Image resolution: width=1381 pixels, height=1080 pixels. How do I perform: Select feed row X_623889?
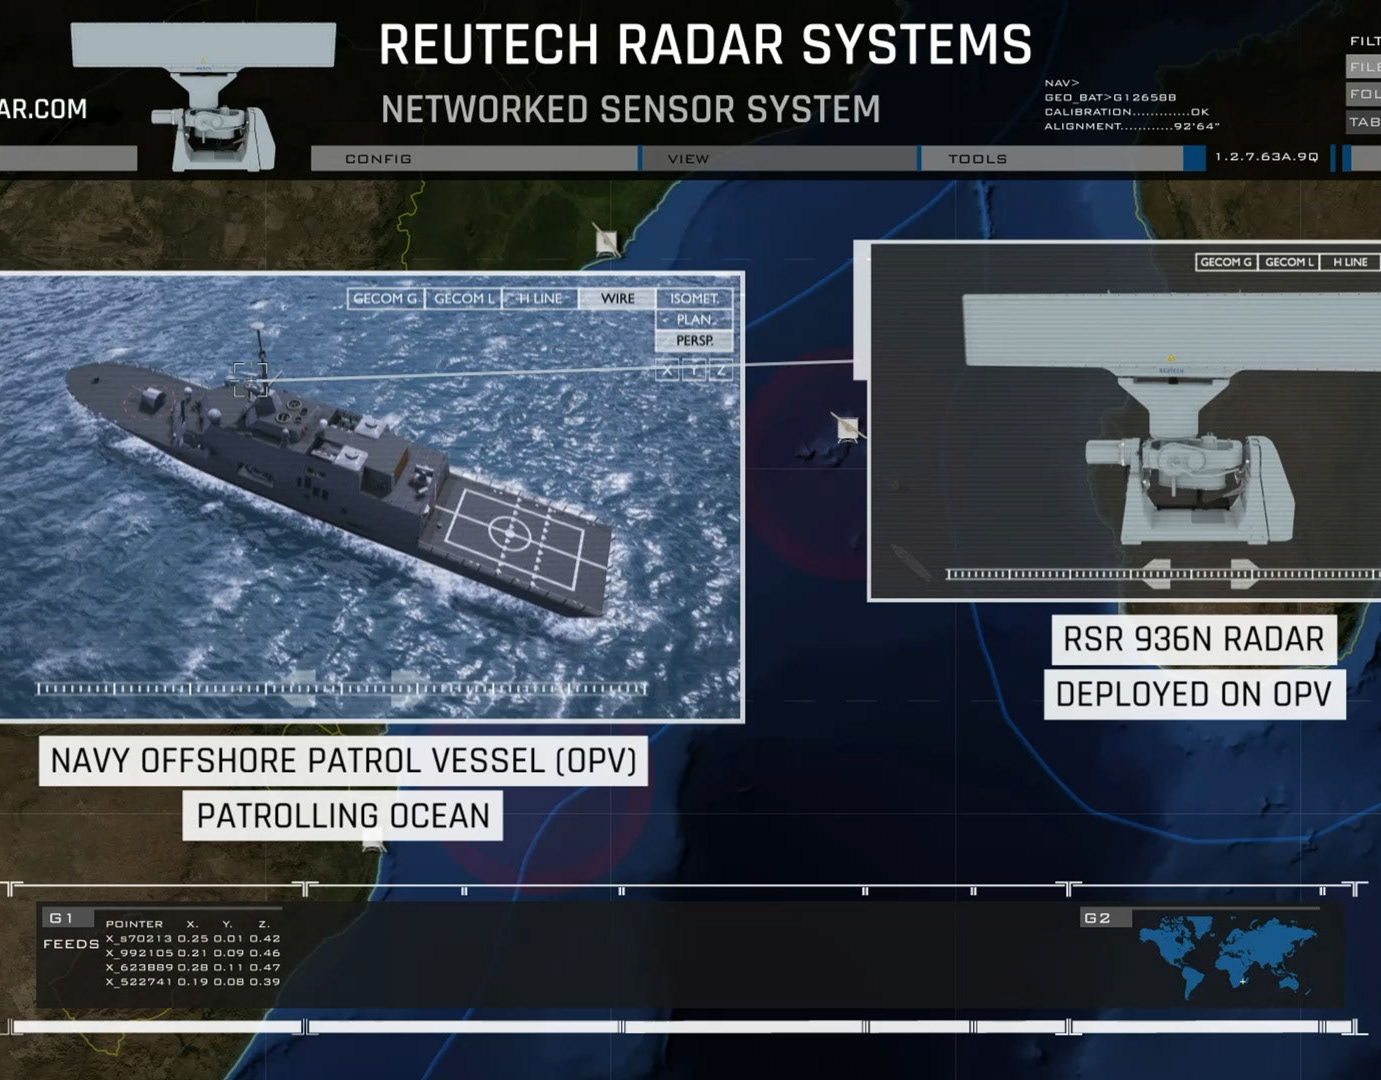(x=193, y=967)
